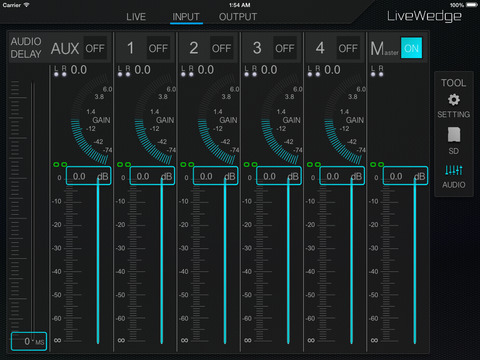The height and width of the screenshot is (360, 480).
Task: Open the SD card tool
Action: 454,135
